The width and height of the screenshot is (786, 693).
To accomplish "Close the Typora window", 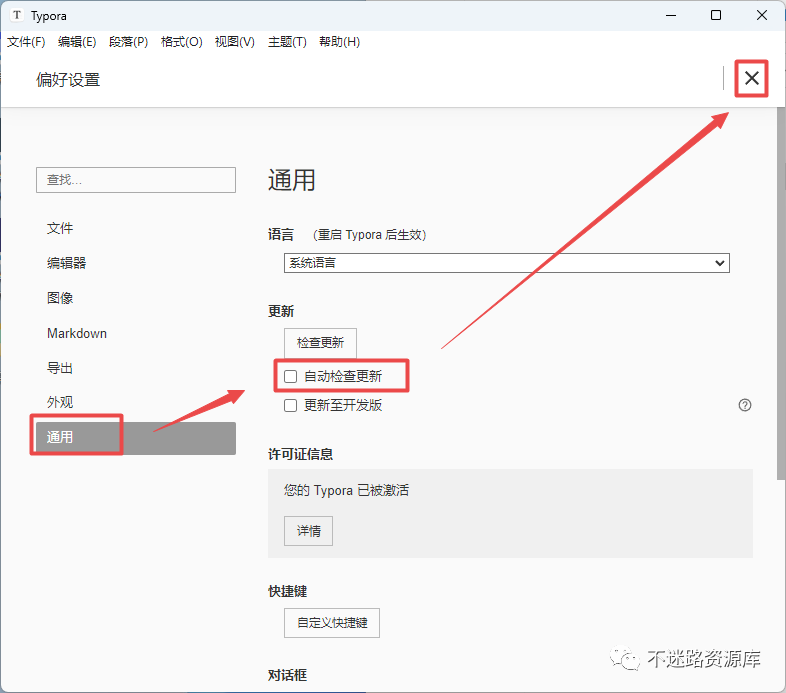I will [x=761, y=16].
